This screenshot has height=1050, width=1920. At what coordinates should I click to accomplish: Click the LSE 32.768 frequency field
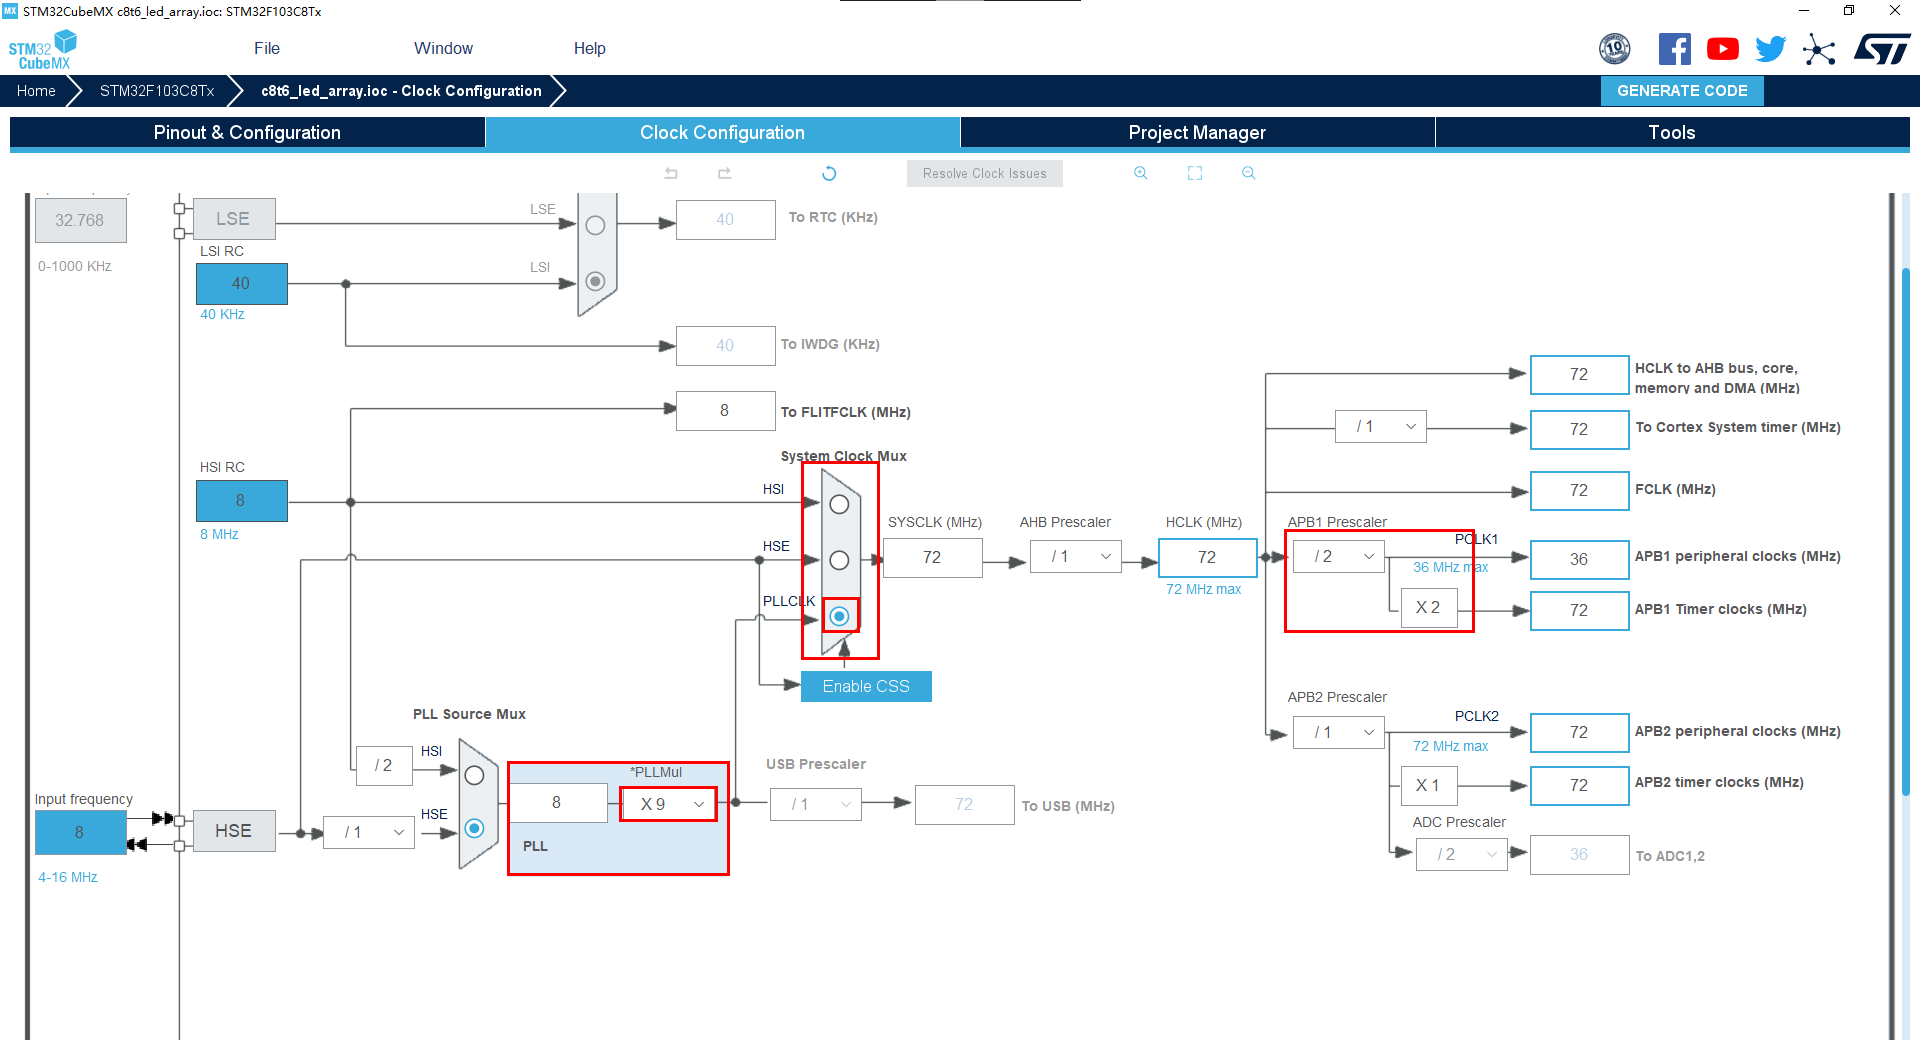pos(80,220)
